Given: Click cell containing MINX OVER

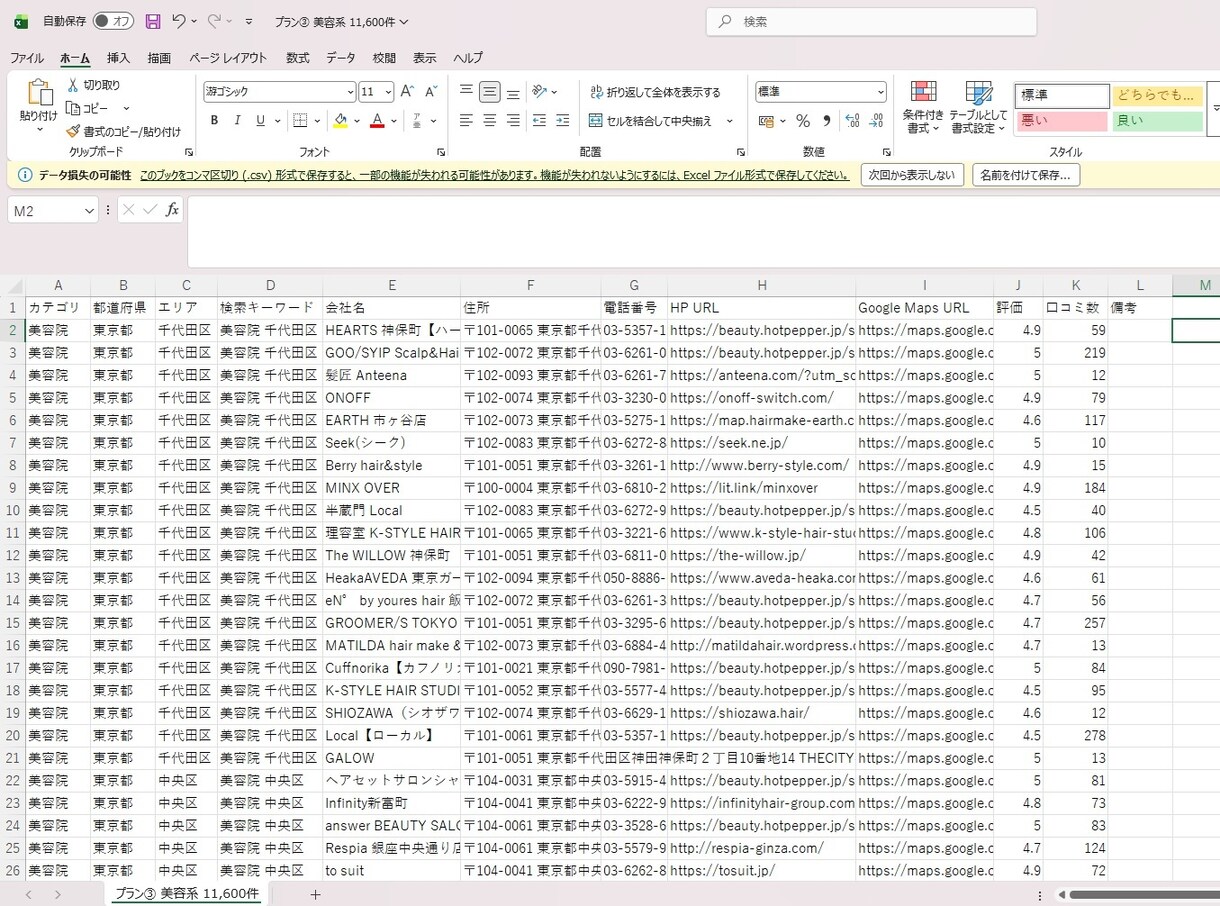Looking at the screenshot, I should point(392,488).
